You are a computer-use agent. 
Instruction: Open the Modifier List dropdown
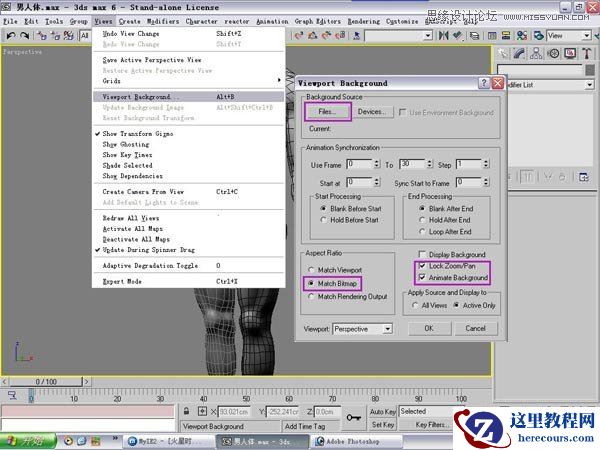pyautogui.click(x=590, y=85)
